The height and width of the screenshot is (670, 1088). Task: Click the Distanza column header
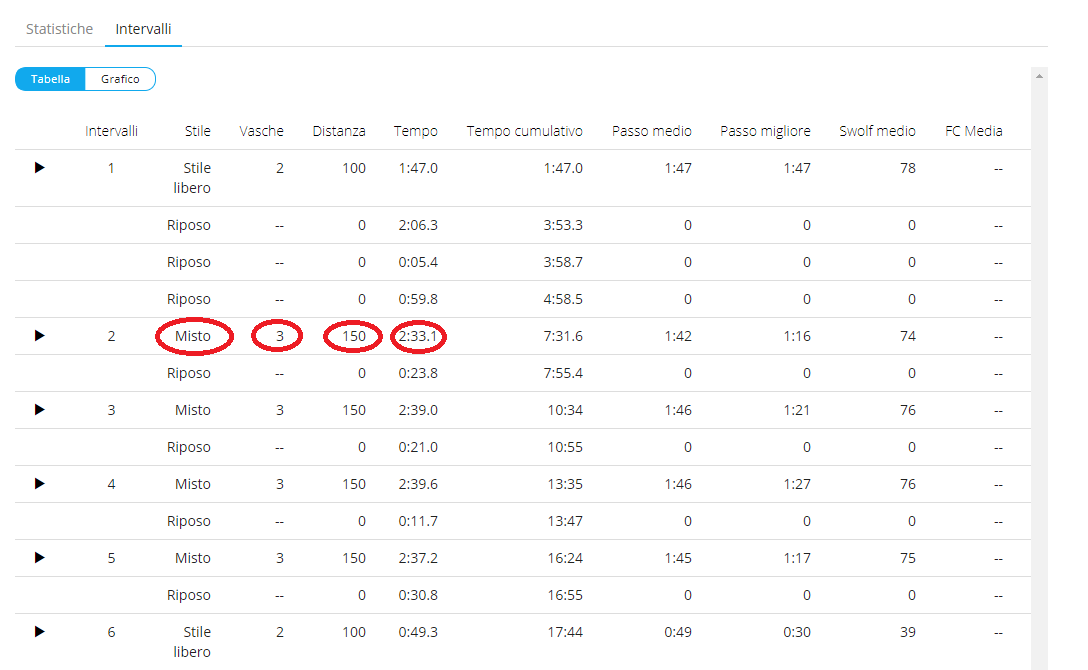[x=339, y=131]
